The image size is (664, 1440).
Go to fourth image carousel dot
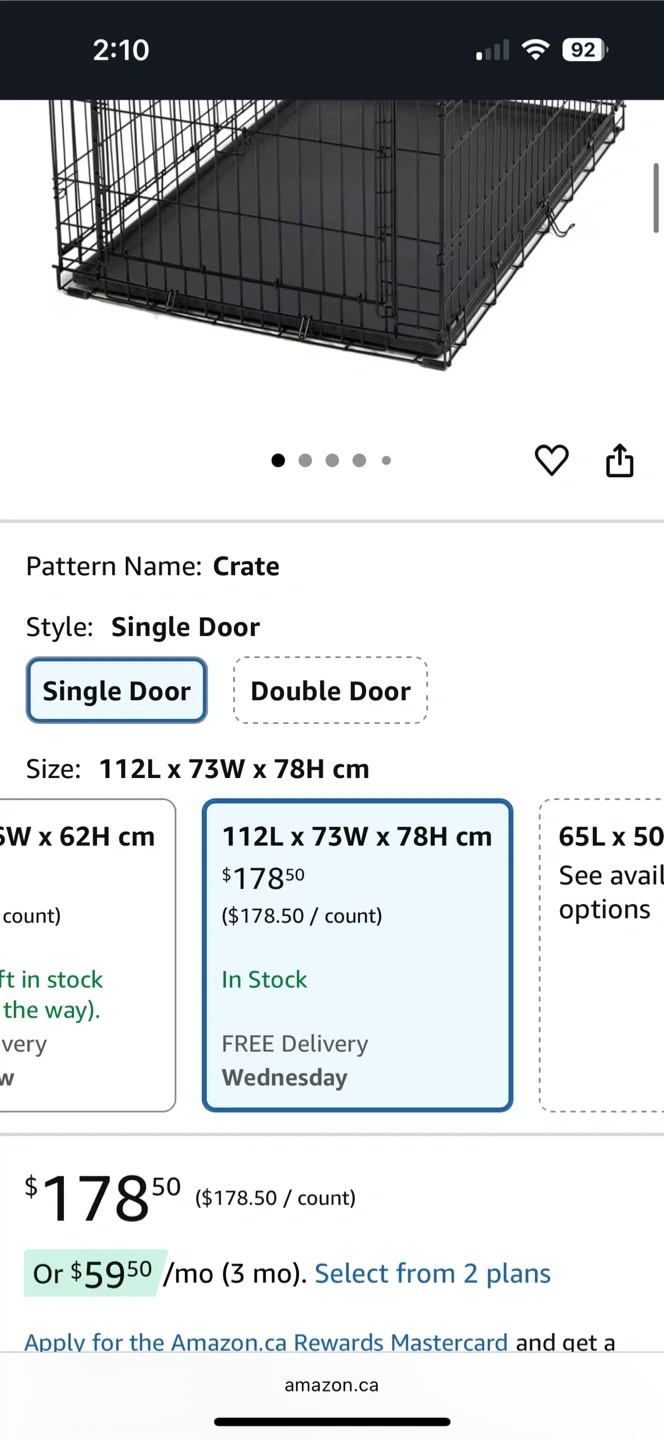click(359, 460)
